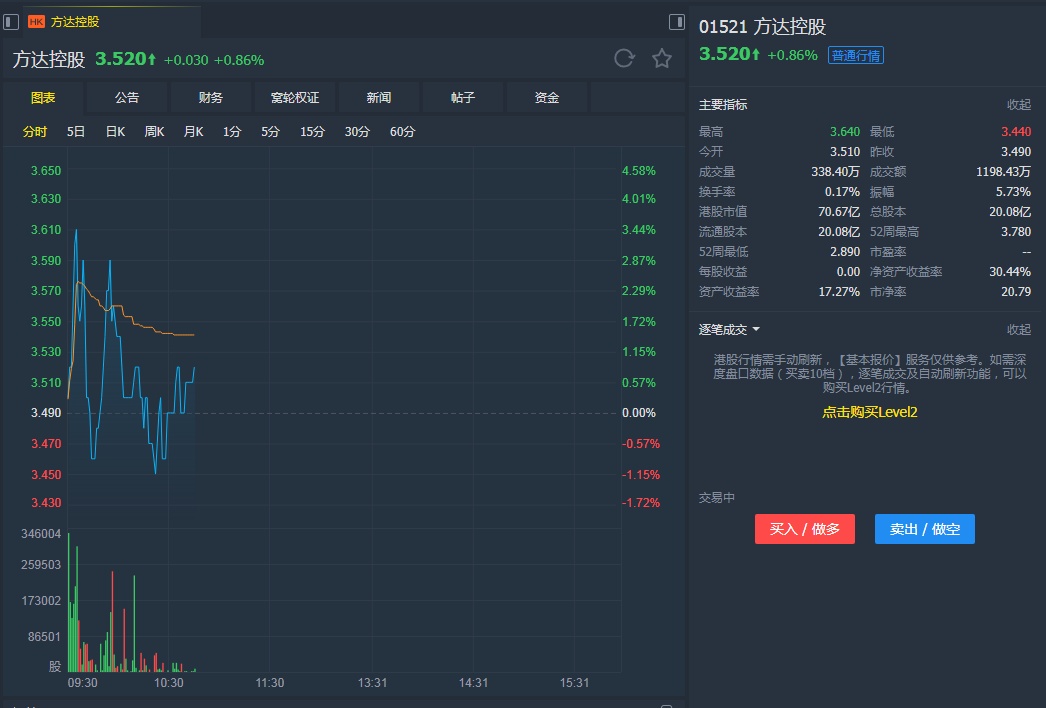Click the 卖出 / 做空 button

coord(924,529)
